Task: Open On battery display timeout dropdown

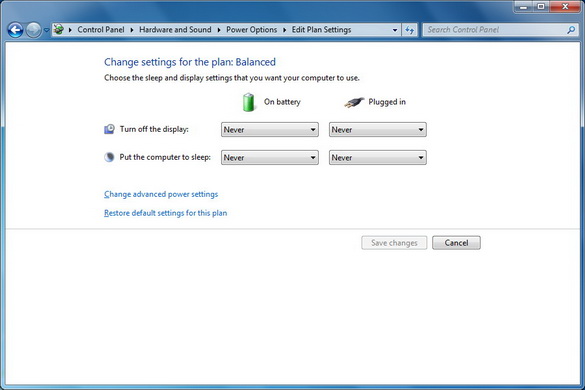Action: 270,130
